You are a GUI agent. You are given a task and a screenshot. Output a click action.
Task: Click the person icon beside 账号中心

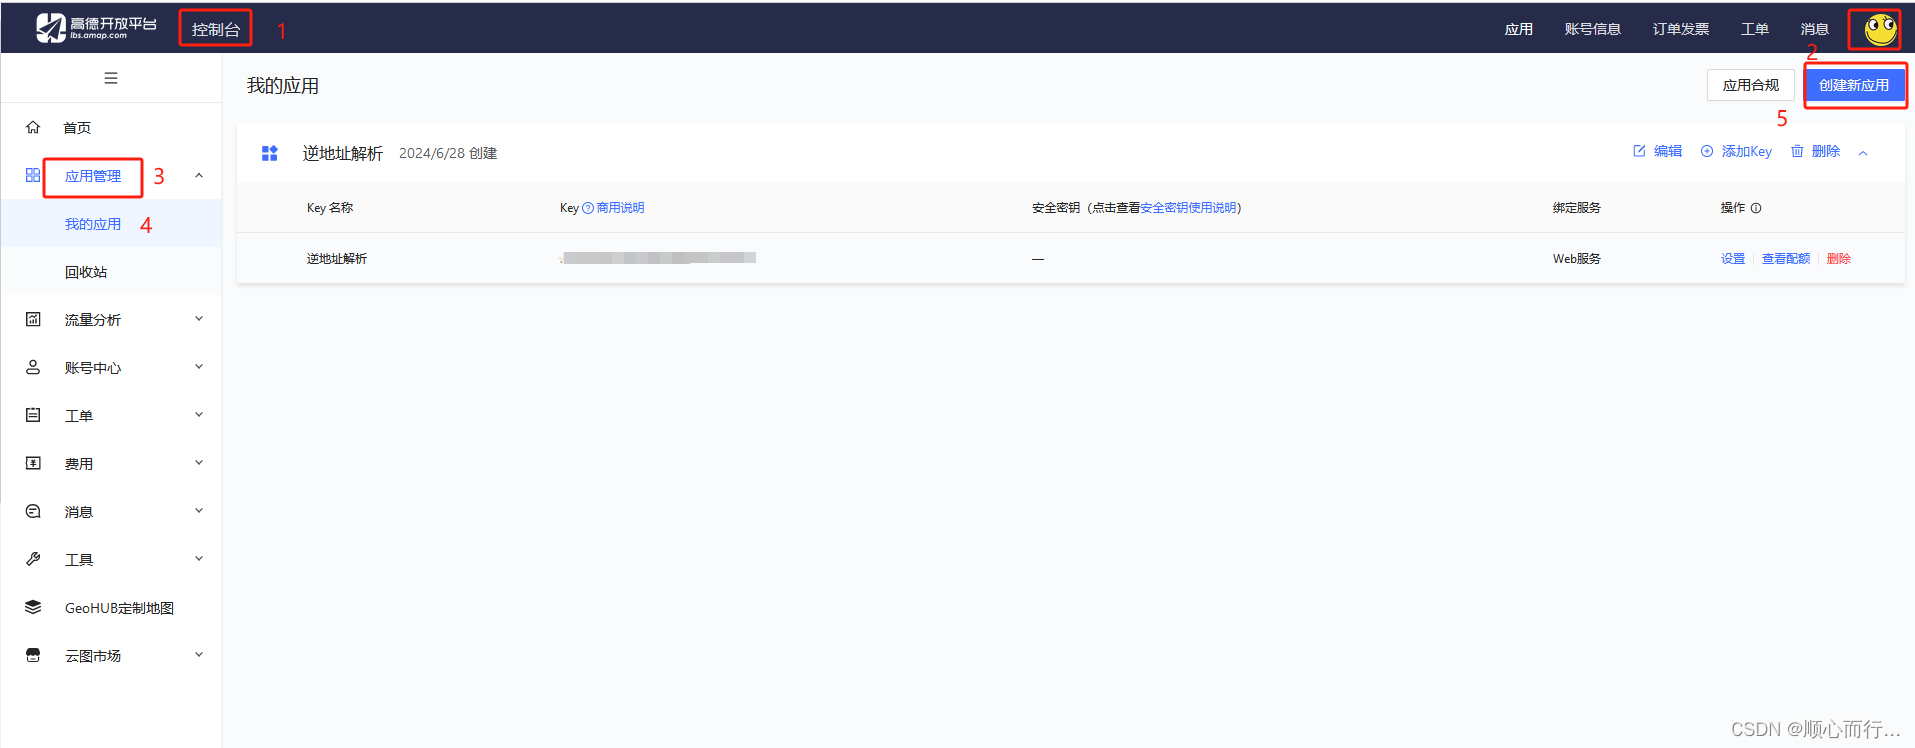coord(33,367)
